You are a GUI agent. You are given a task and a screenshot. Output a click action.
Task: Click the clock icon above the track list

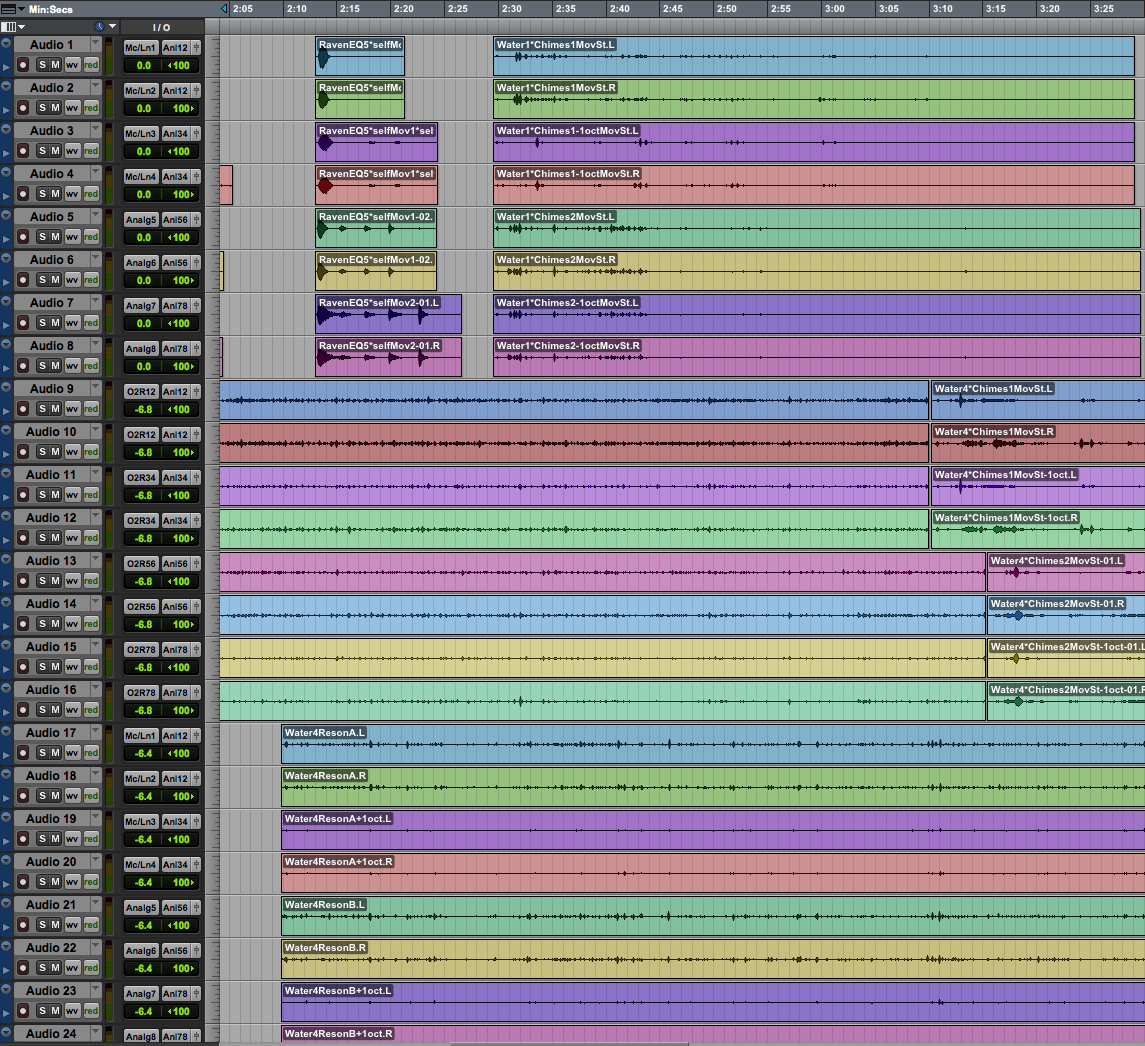tap(99, 27)
